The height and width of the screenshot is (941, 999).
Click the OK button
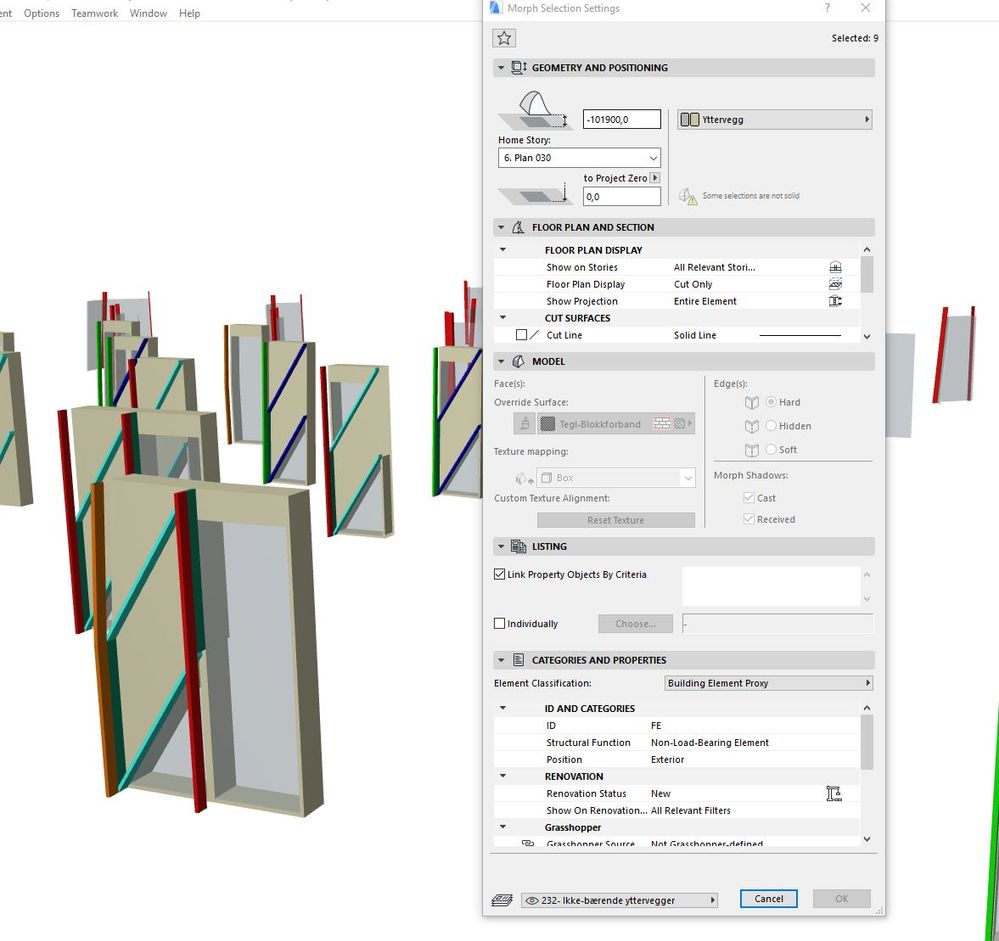[x=842, y=899]
